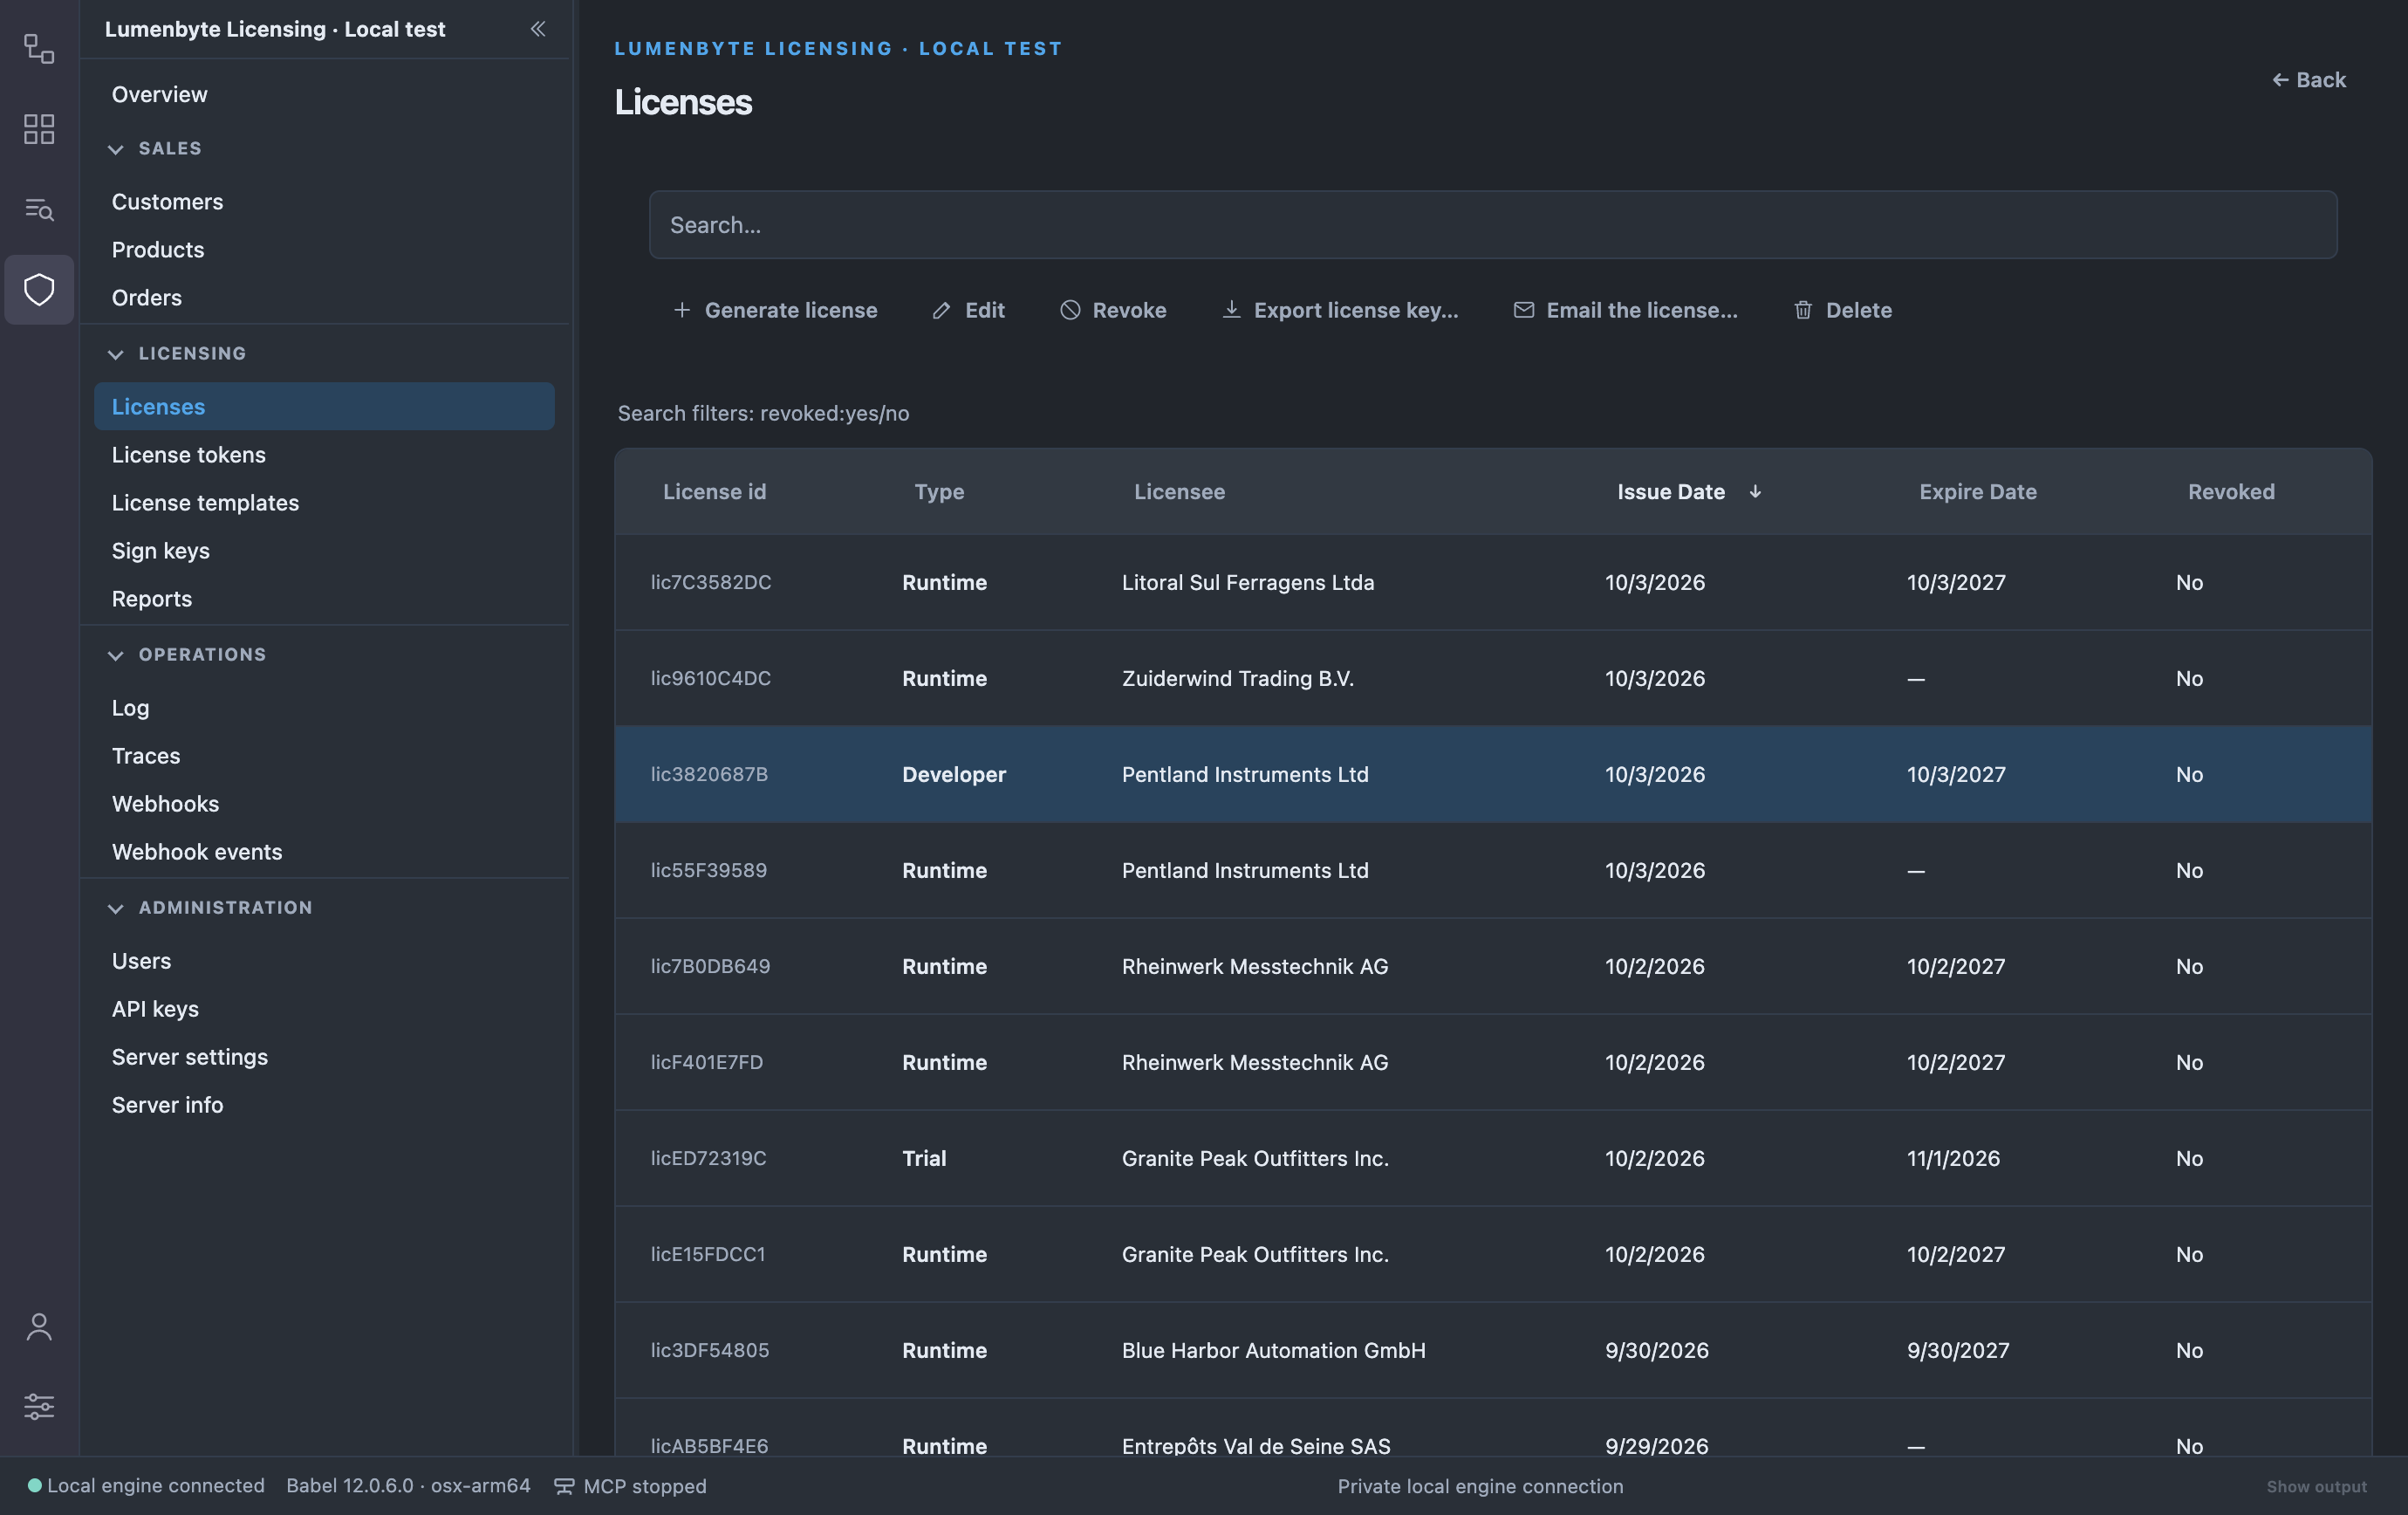Click the Generate license plus icon
Screen dimensions: 2408x1515
682,310
